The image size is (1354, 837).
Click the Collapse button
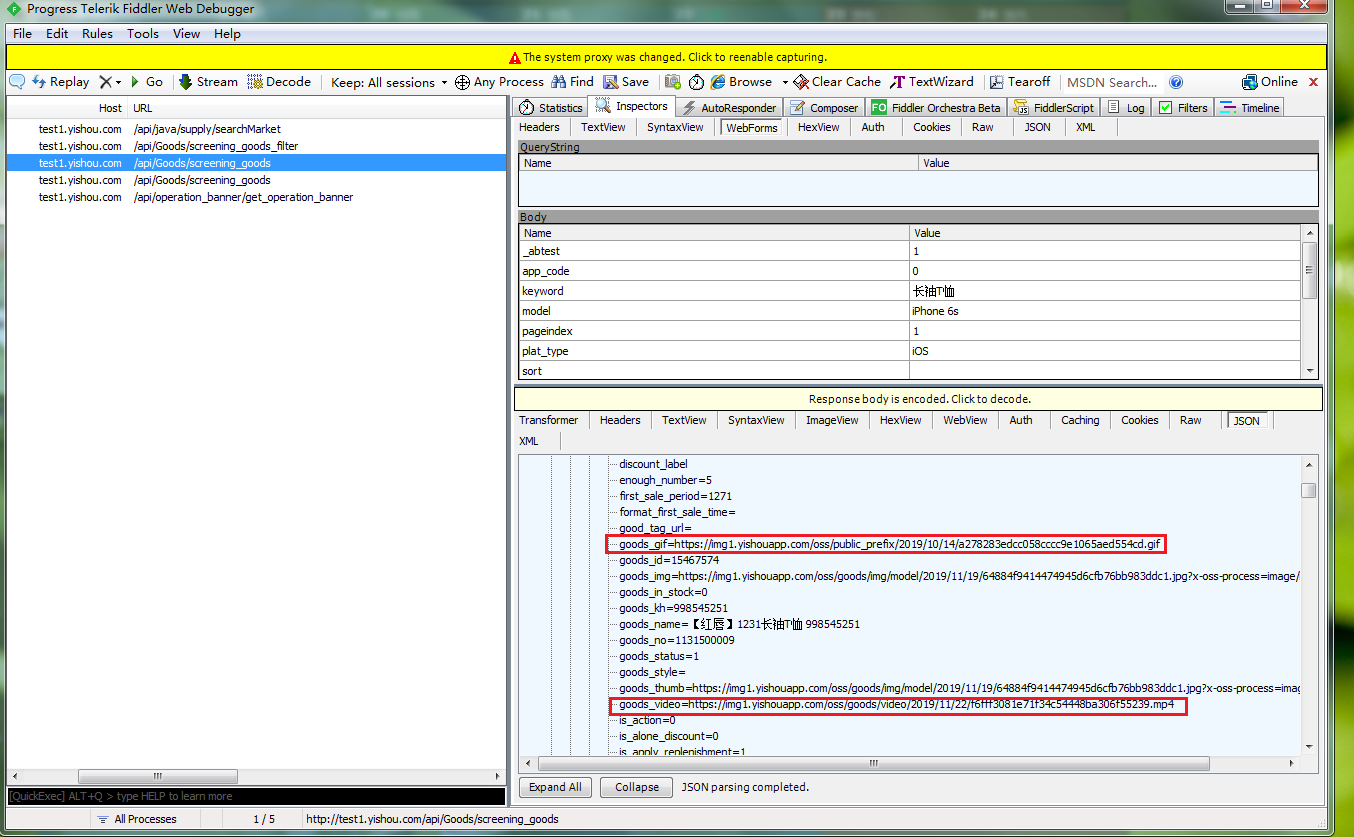tap(637, 787)
